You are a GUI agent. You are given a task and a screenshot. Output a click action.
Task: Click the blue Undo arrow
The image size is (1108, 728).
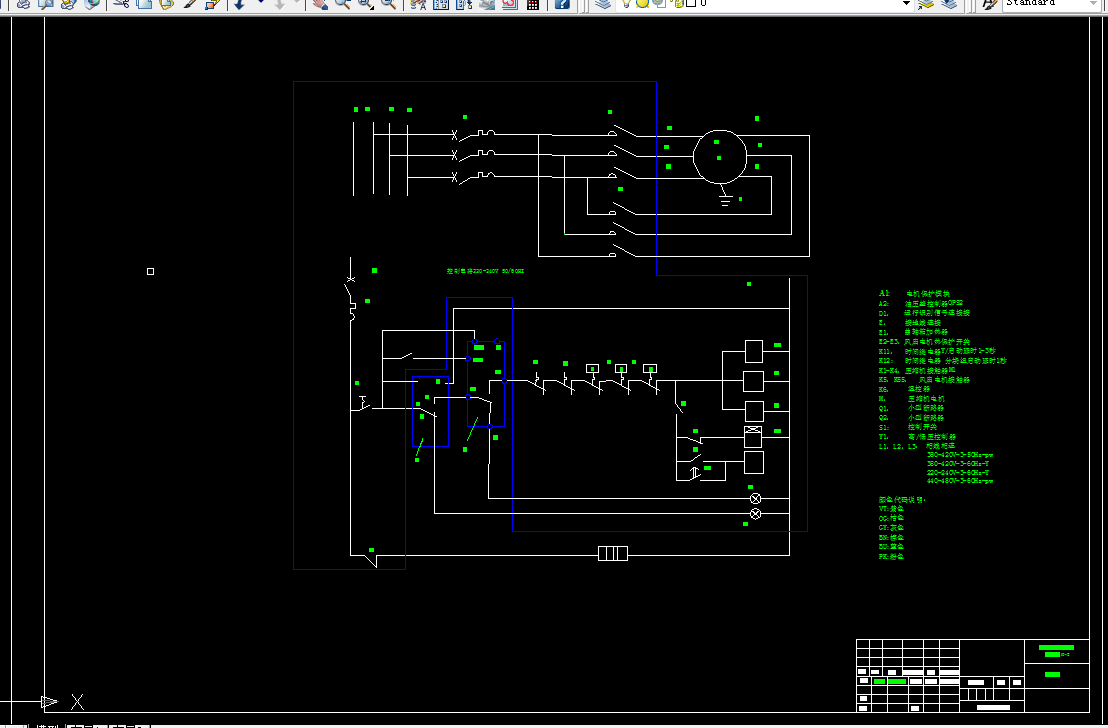239,4
